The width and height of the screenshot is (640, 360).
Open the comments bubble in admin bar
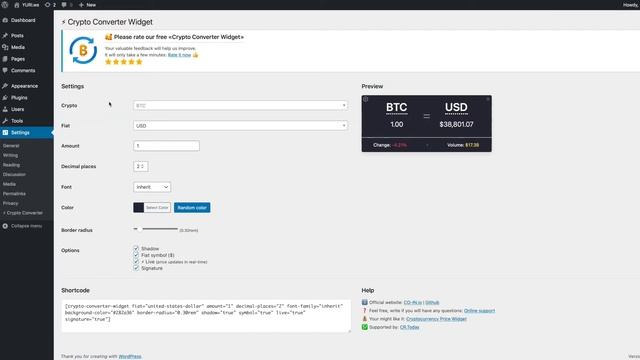click(x=64, y=5)
